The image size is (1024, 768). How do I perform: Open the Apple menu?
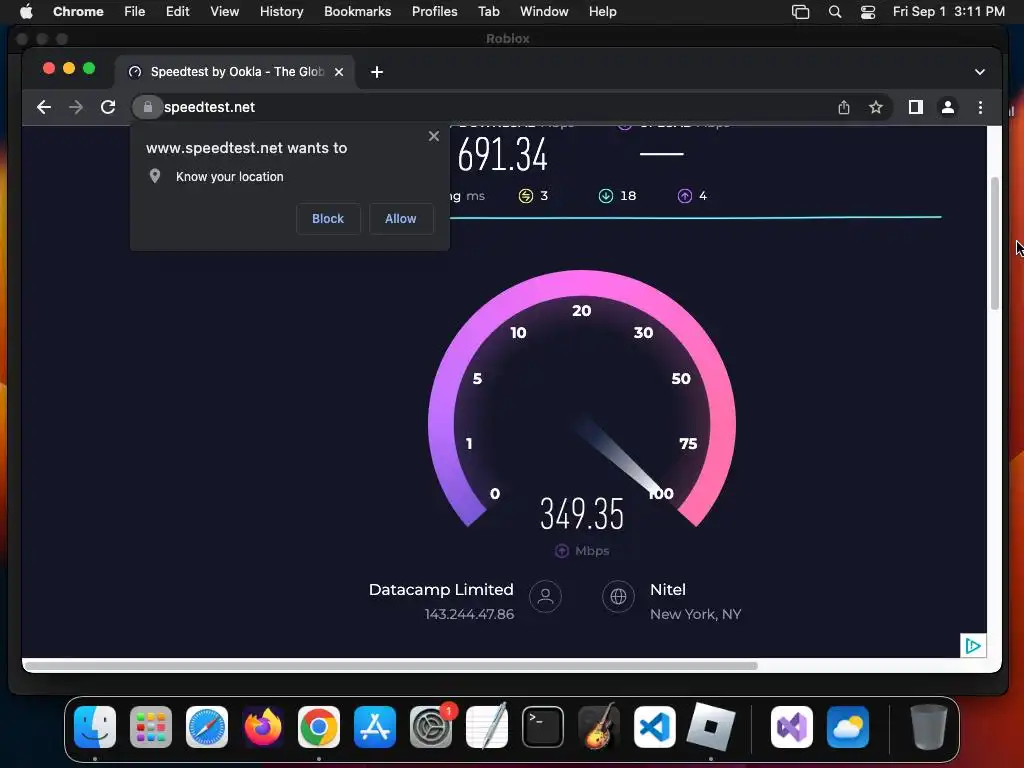pyautogui.click(x=26, y=11)
